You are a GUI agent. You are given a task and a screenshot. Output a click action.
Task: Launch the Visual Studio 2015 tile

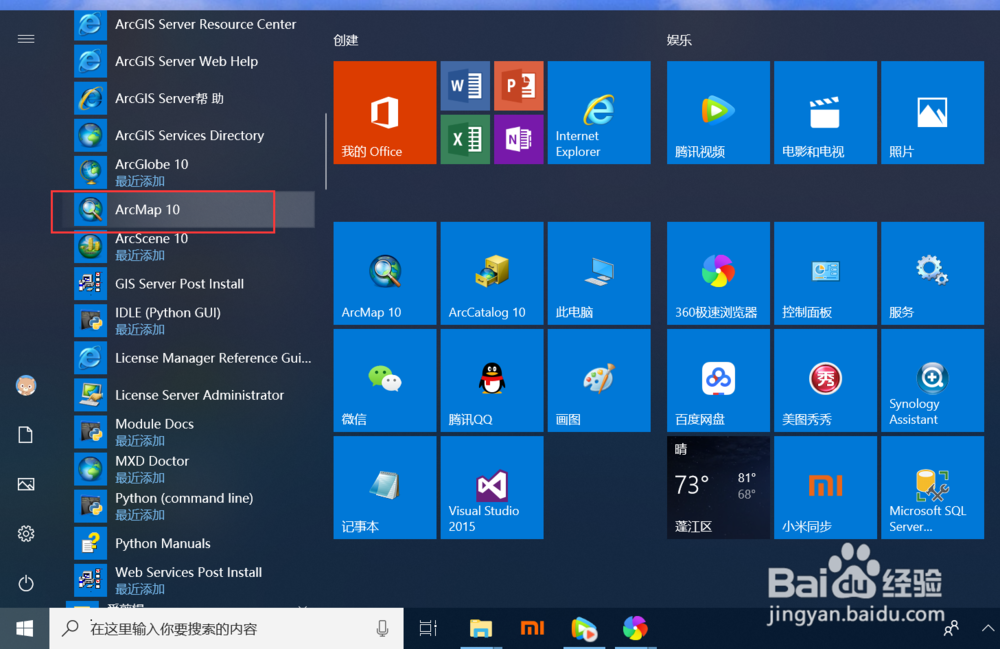coord(492,488)
